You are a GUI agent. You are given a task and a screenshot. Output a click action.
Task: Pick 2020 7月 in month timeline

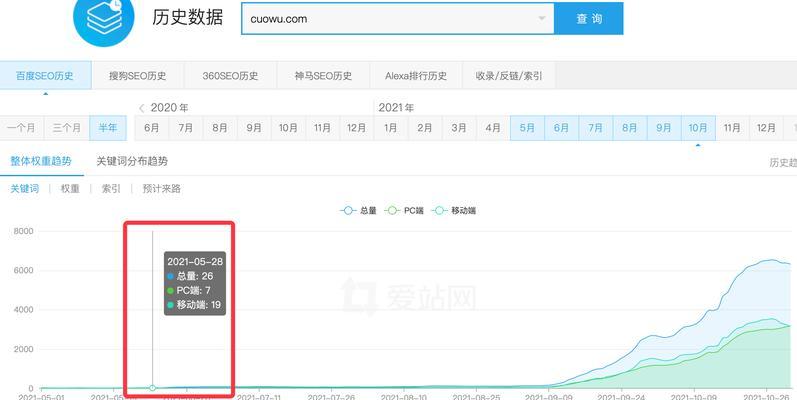click(x=186, y=128)
